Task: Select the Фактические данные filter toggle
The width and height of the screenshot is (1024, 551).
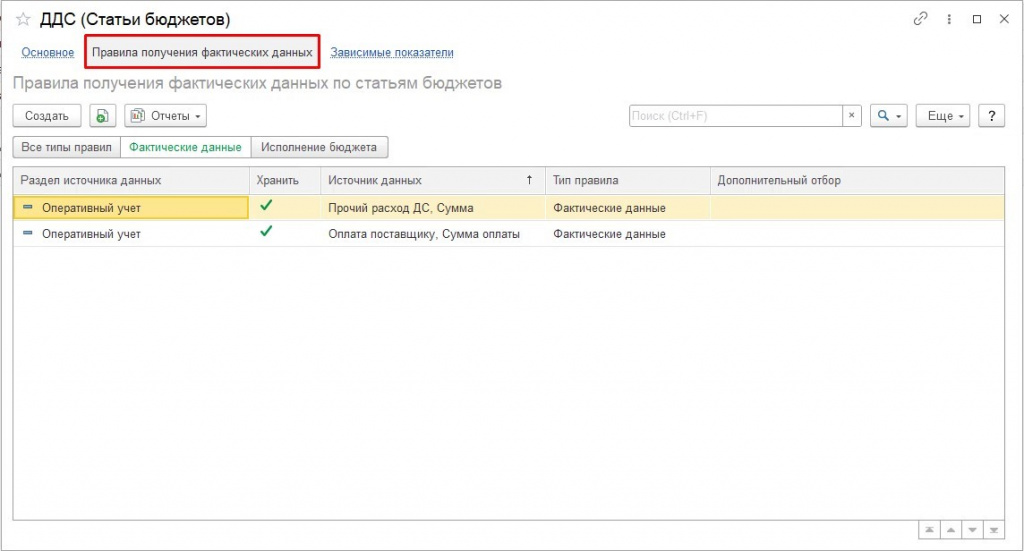Action: tap(186, 147)
